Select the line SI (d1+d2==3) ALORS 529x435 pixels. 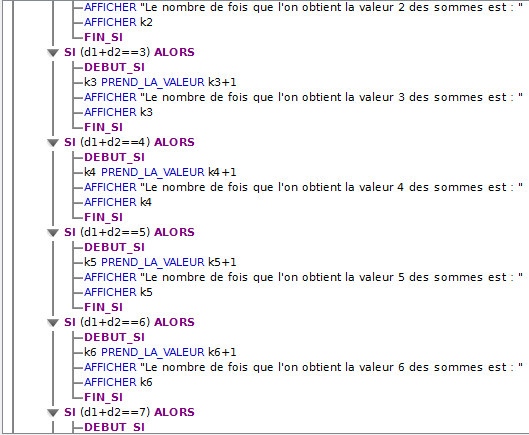click(130, 52)
